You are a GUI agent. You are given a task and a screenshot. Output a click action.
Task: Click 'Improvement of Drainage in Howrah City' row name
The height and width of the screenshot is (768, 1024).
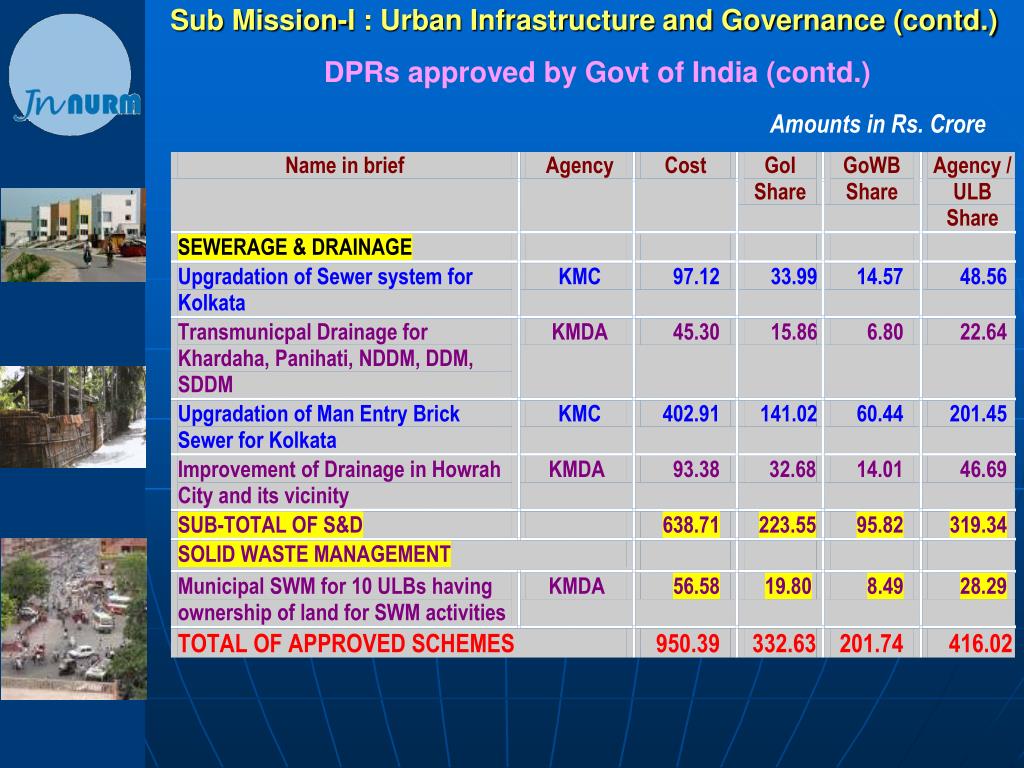click(x=339, y=483)
